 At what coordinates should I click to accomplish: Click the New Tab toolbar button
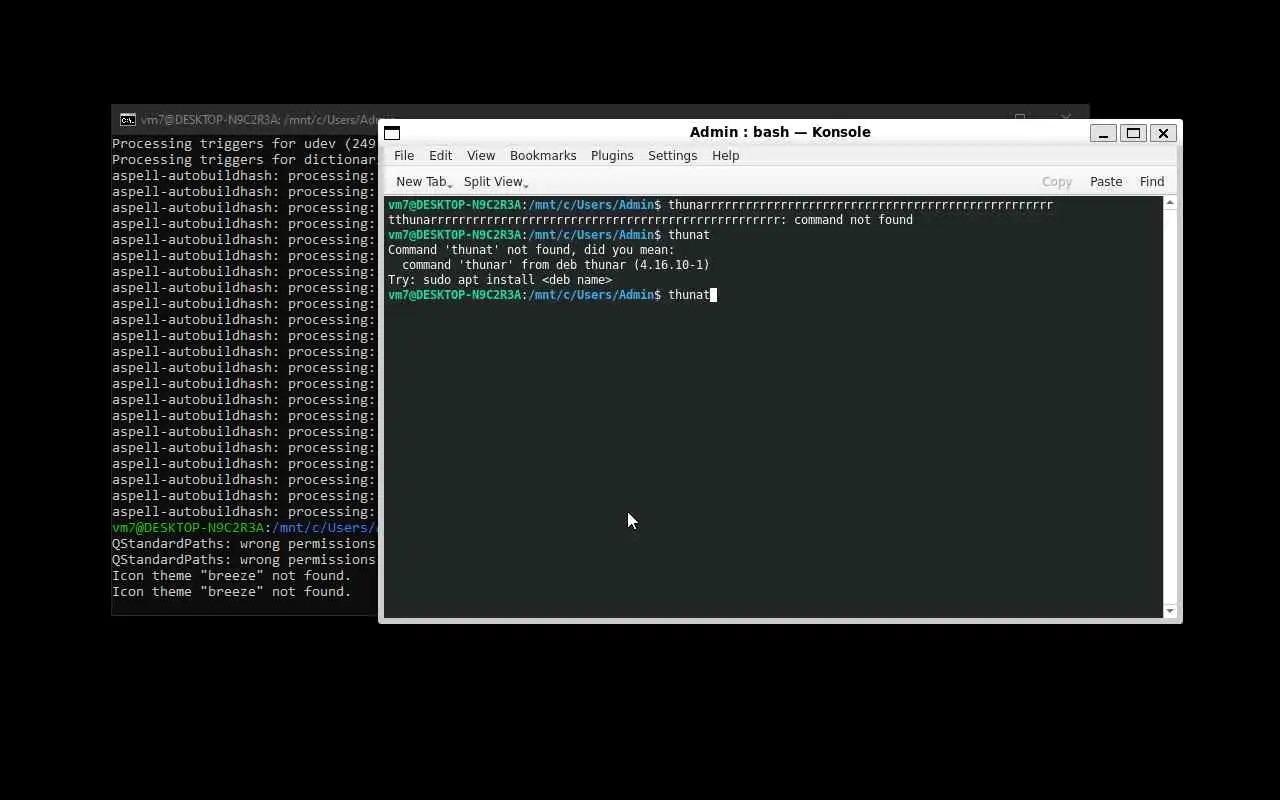423,182
